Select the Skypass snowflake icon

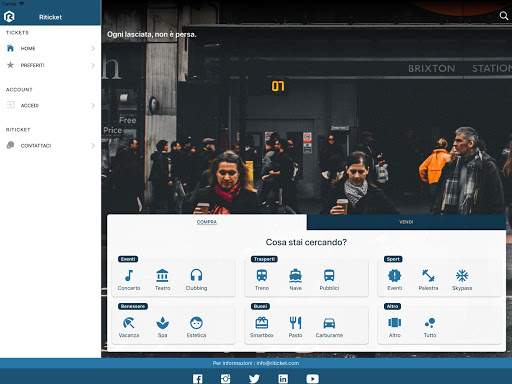point(462,275)
